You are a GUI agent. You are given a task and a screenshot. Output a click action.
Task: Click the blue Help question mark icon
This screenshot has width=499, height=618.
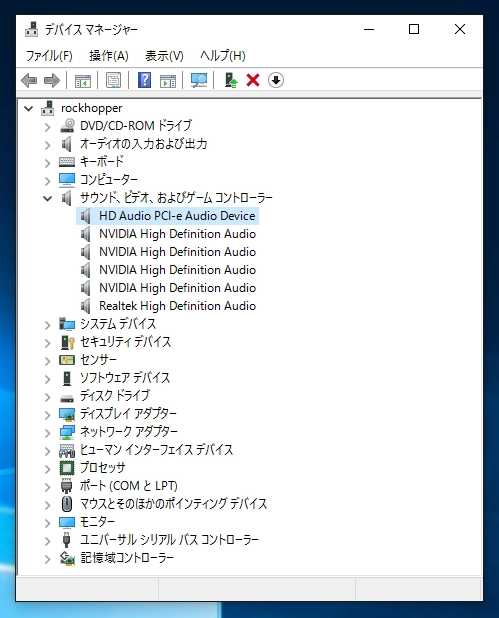coord(145,80)
